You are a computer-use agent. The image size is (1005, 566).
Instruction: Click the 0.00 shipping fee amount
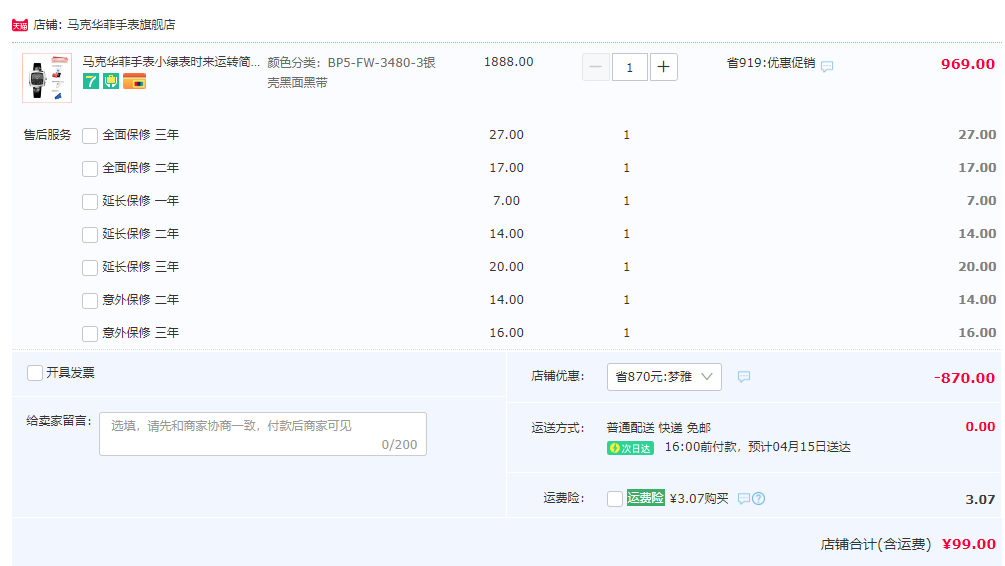[x=980, y=426]
